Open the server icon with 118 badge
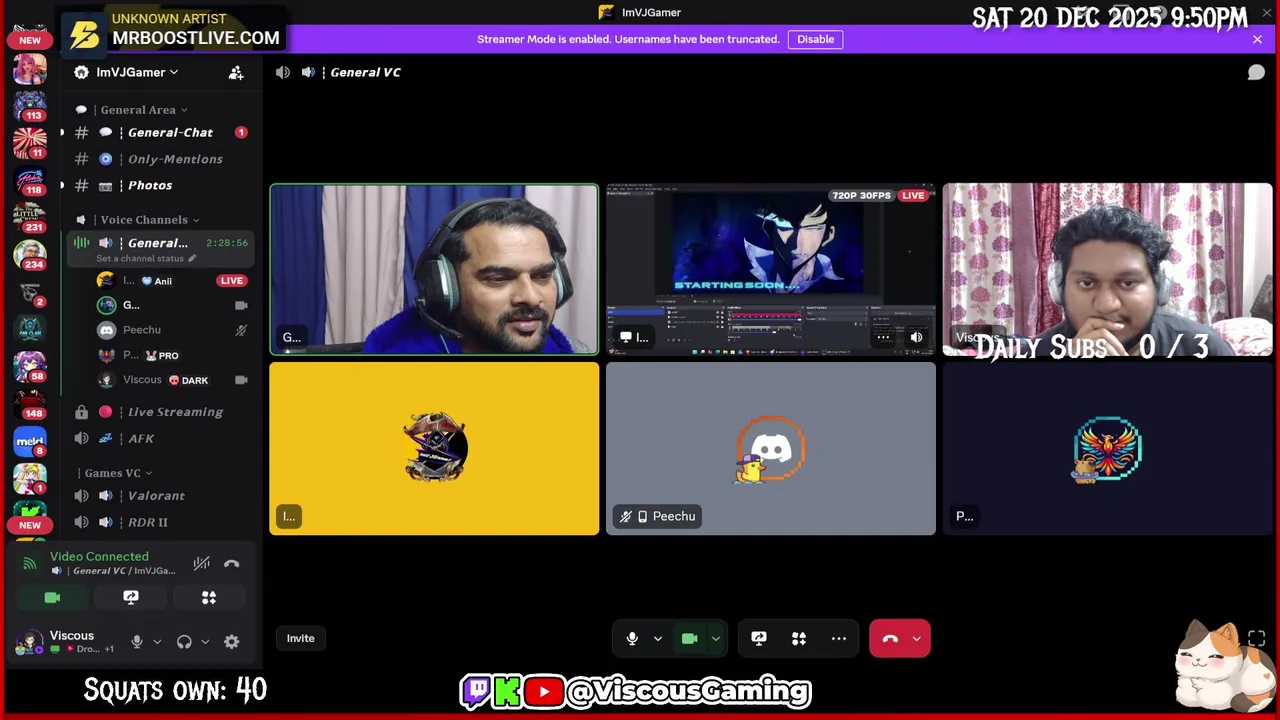This screenshot has height=720, width=1280. [30, 181]
